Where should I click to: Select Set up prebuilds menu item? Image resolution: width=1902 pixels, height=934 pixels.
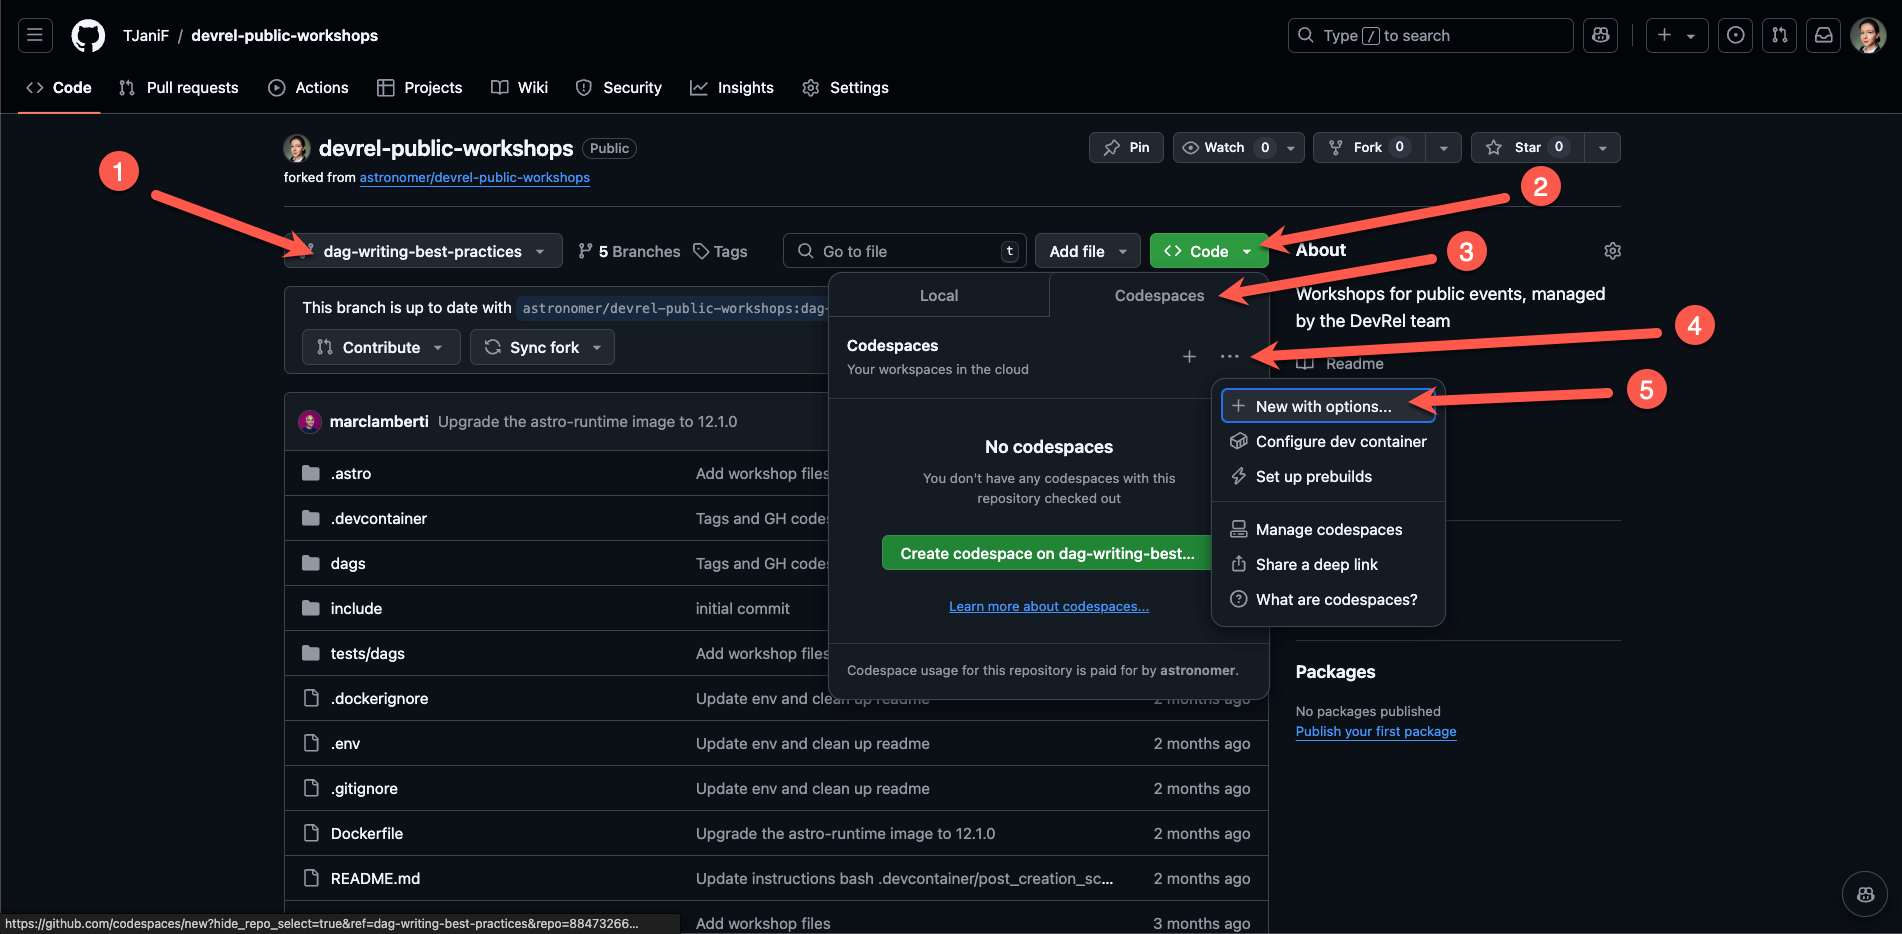(x=1328, y=476)
